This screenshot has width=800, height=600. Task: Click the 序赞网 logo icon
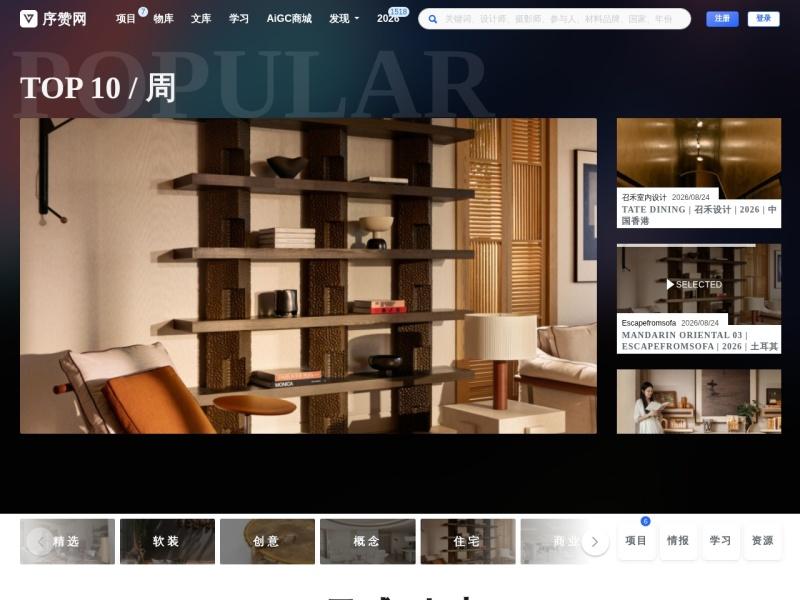click(x=29, y=19)
